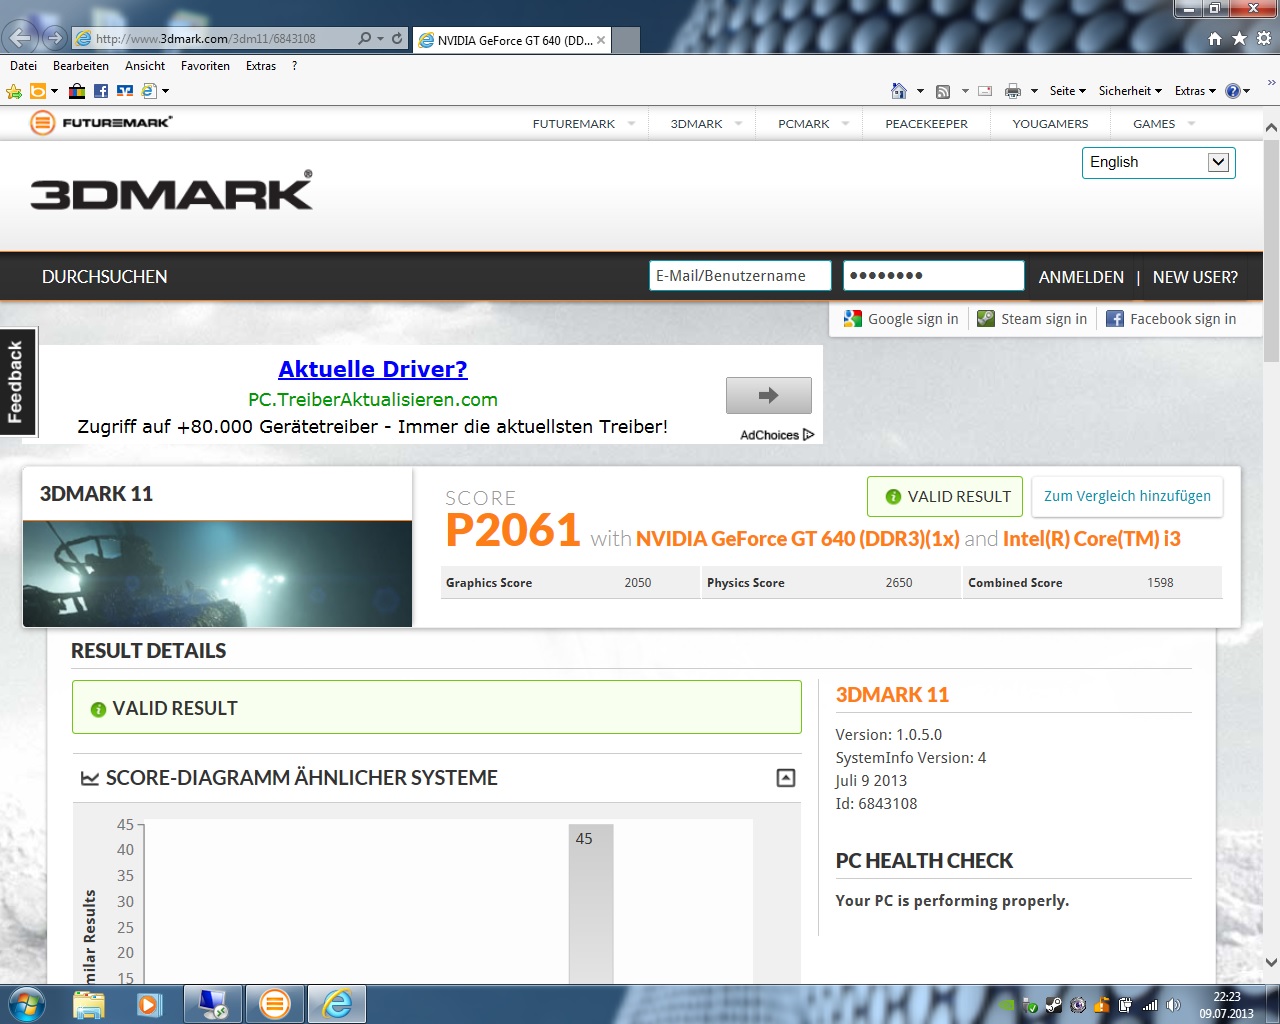This screenshot has height=1024, width=1280.
Task: Click the Futuremark orange taskbar icon
Action: click(274, 1004)
